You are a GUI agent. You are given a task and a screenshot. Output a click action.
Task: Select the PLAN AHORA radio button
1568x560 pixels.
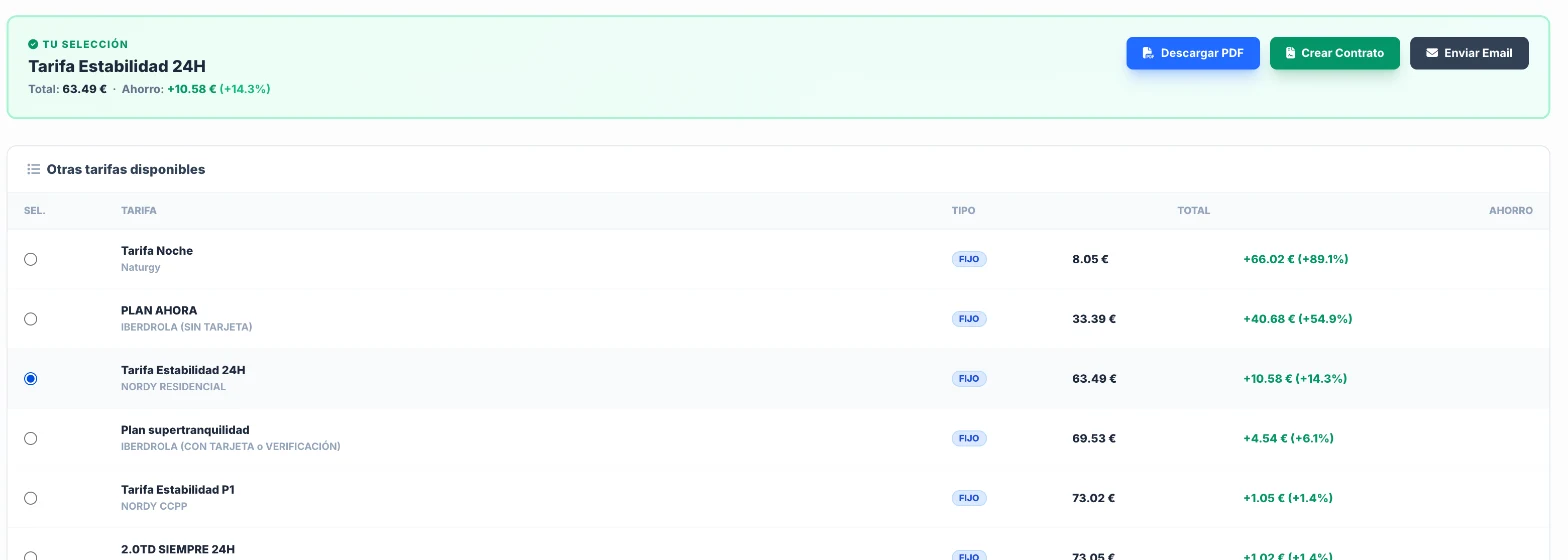click(30, 319)
